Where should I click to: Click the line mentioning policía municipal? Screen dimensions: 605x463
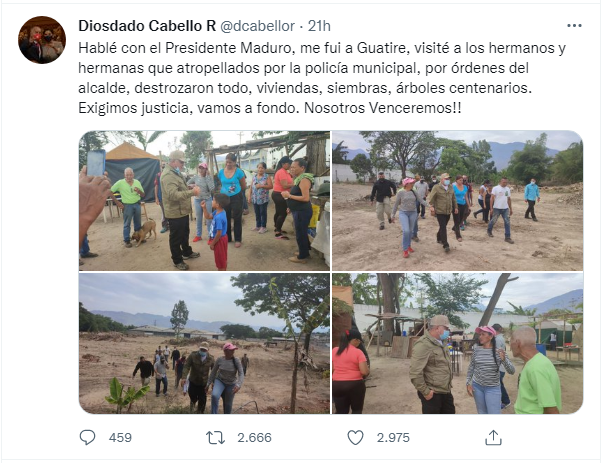coord(303,68)
